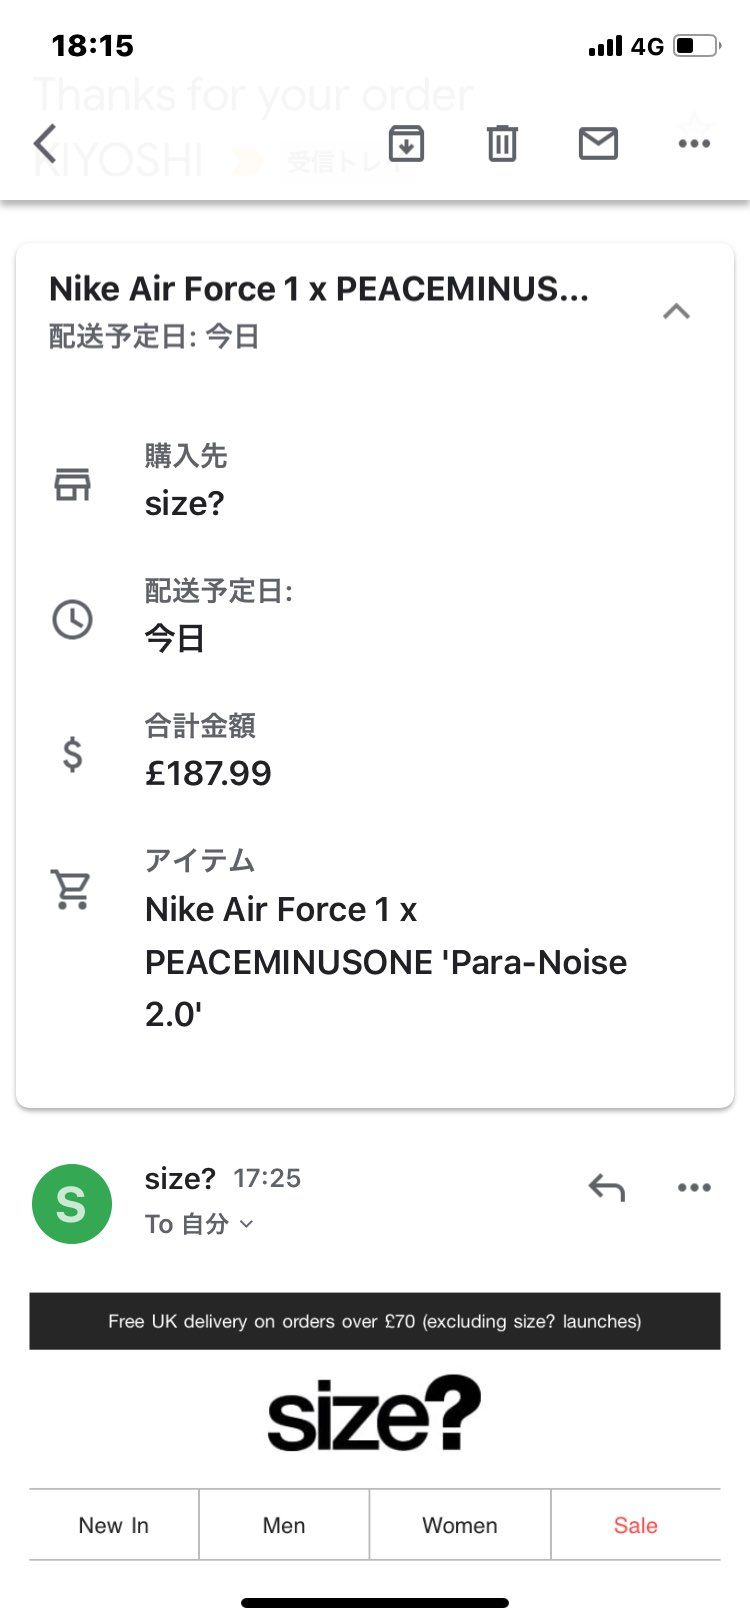Screen dimensions: 750x1624
Task: Open the New In tab
Action: pos(114,1525)
